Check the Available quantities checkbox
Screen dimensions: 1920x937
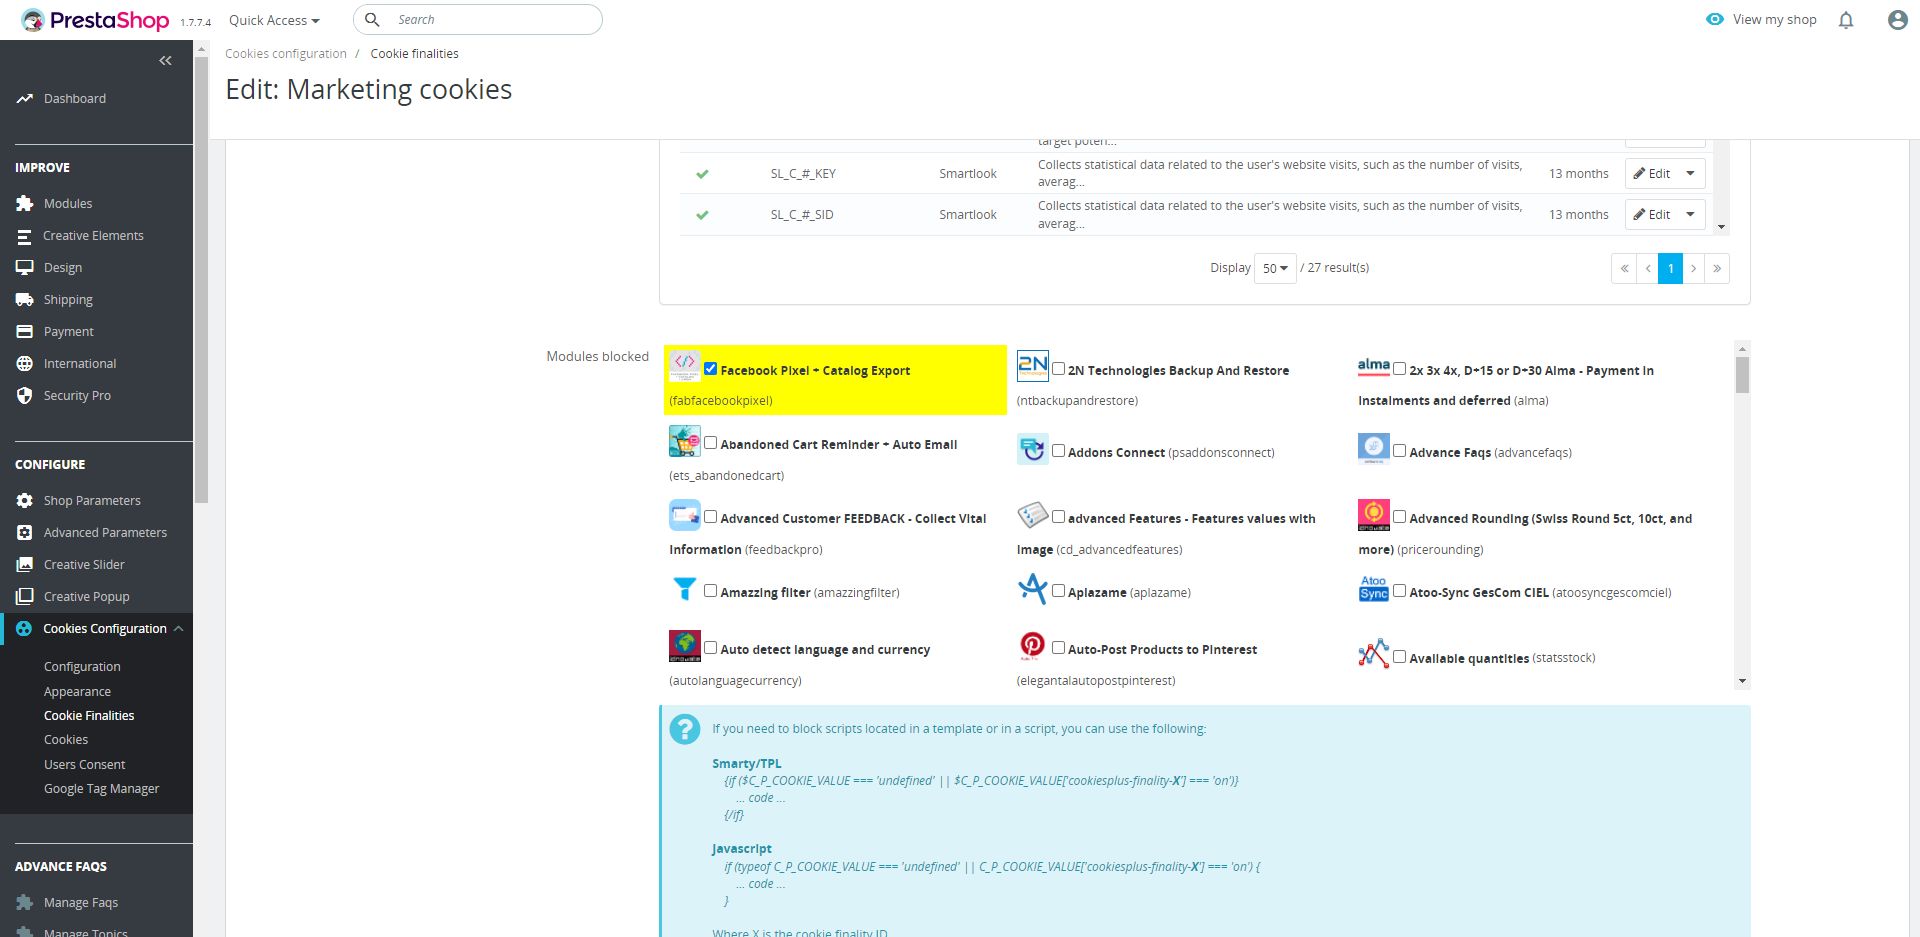(1400, 657)
